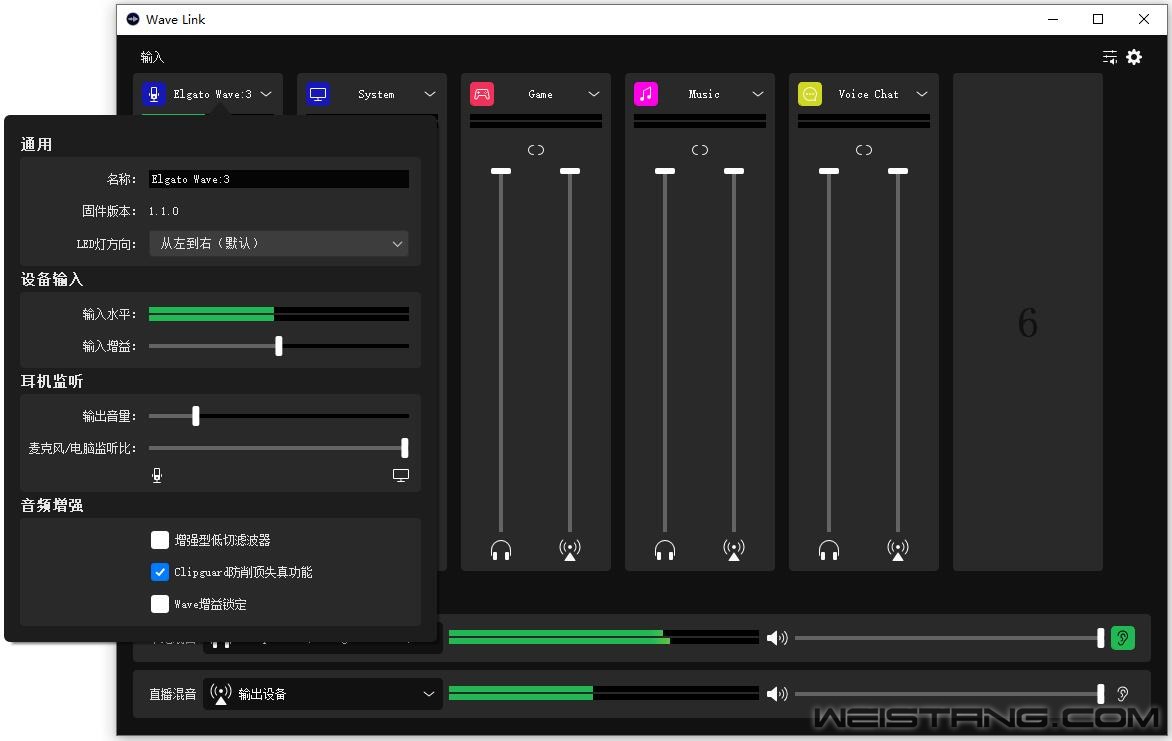1172x741 pixels.
Task: Collapse the Elgato Wave:3 channel dropdown arrow
Action: pos(266,94)
